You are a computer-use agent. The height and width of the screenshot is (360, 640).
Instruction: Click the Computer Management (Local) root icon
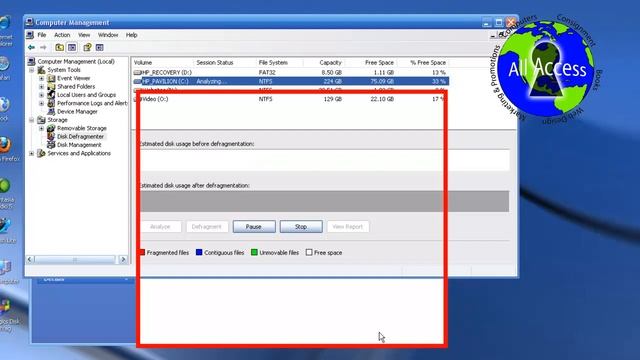click(31, 62)
